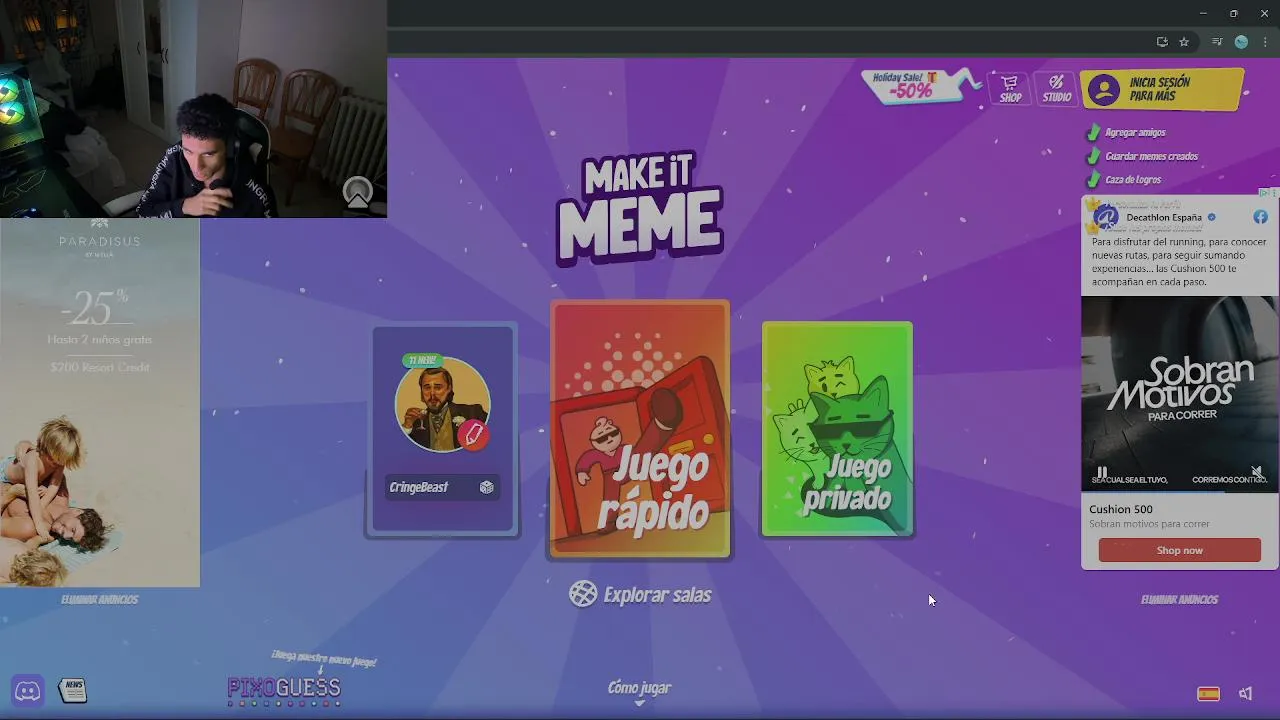Open the Studio editor
This screenshot has width=1280, height=720.
pyautogui.click(x=1056, y=88)
